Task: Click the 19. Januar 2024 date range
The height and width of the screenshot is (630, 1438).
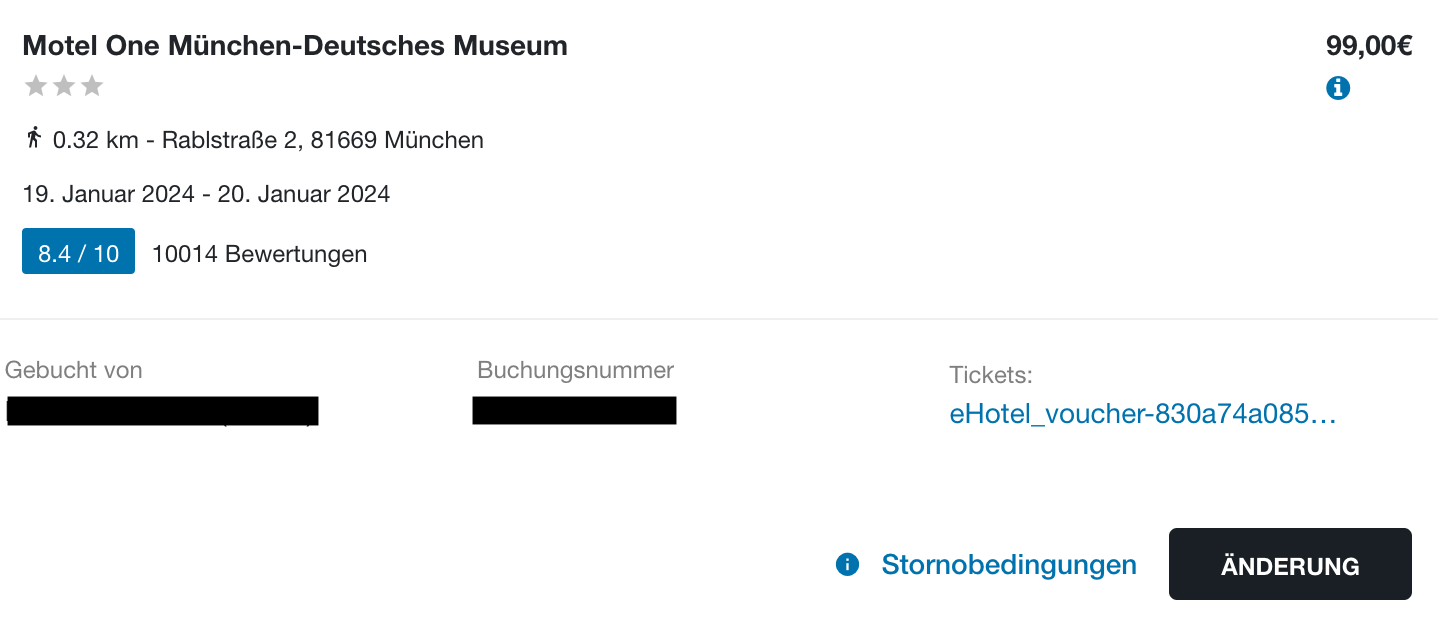Action: click(x=206, y=194)
